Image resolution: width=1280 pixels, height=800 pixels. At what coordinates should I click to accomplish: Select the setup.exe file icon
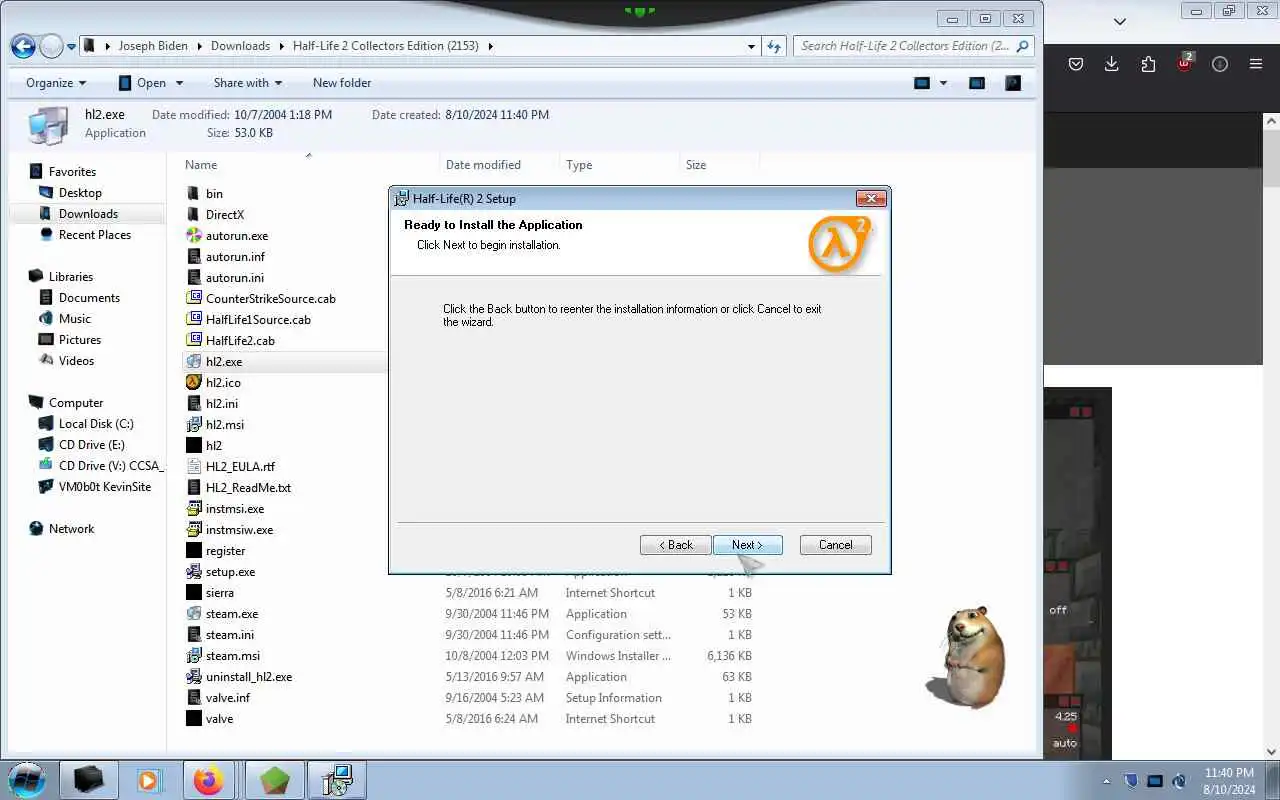(194, 571)
